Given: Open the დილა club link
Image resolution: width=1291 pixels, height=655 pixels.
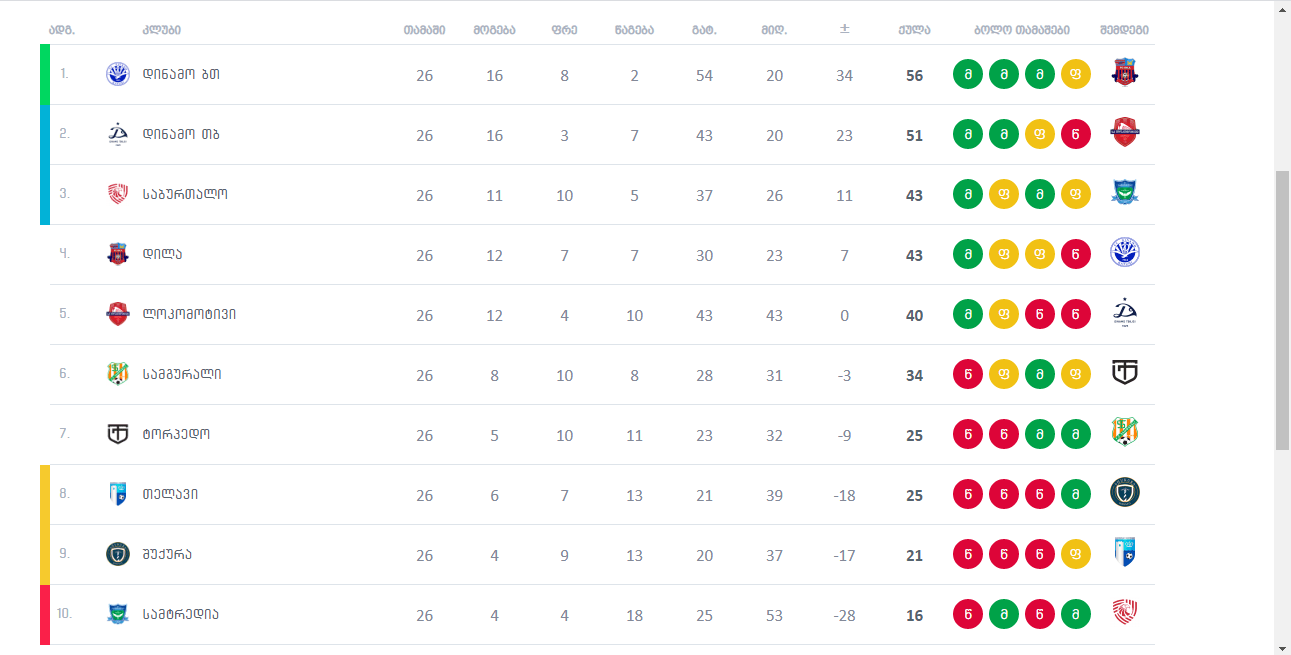Looking at the screenshot, I should [162, 255].
